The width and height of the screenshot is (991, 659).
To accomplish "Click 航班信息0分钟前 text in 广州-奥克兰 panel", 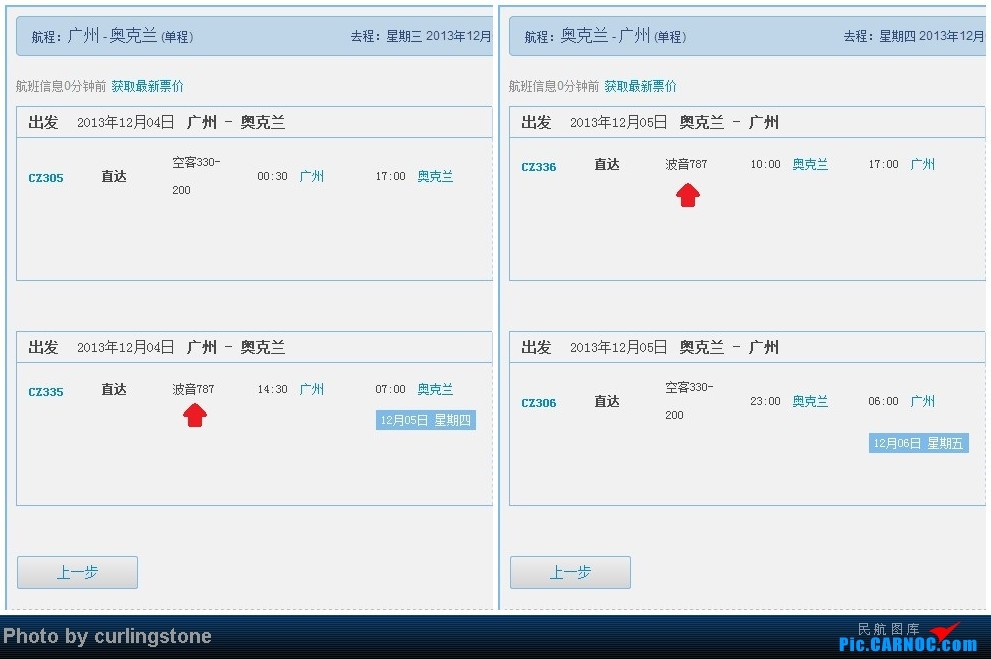I will click(61, 86).
